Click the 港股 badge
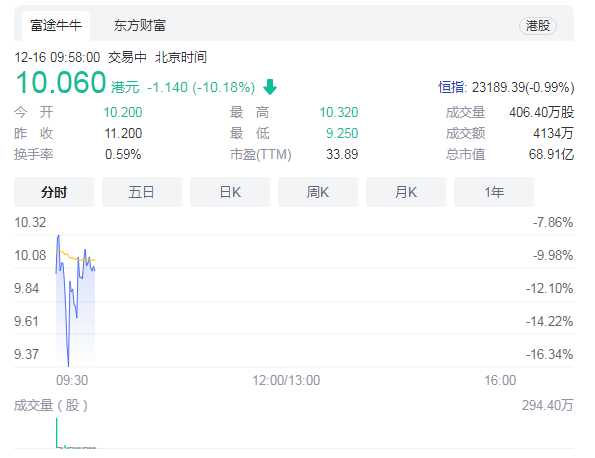 click(537, 26)
